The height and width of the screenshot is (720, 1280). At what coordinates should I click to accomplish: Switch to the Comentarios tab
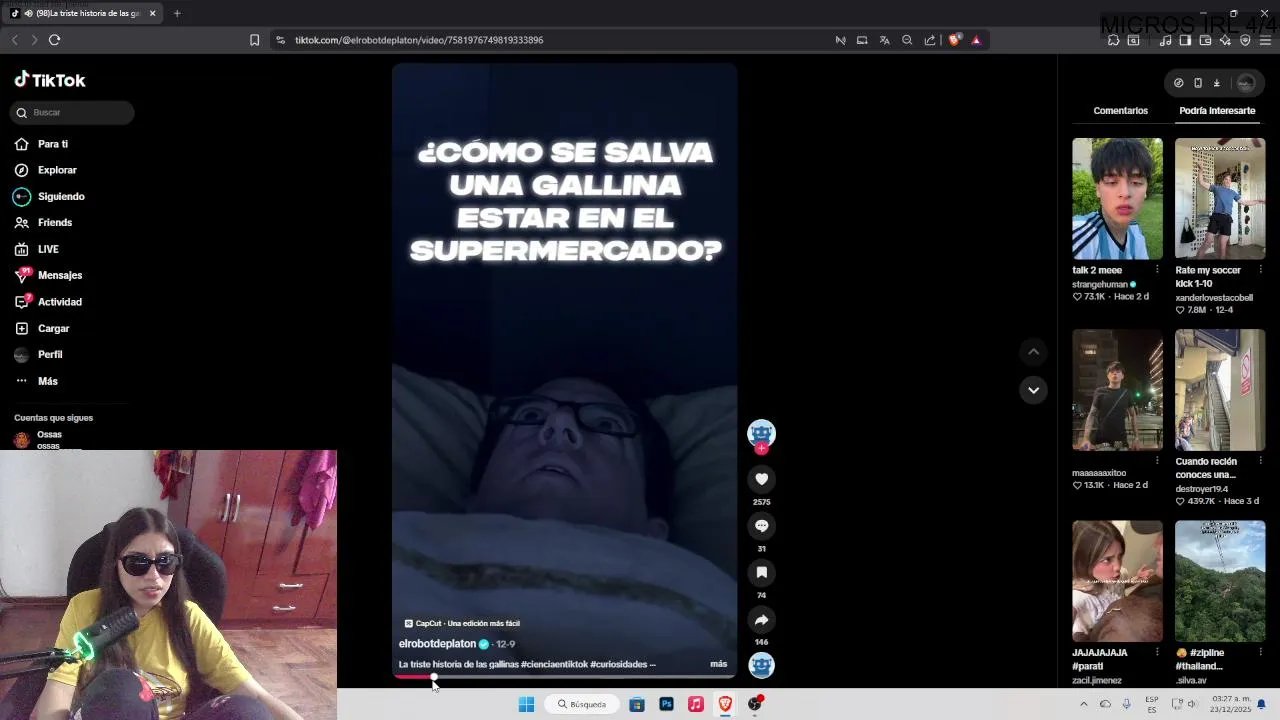tap(1120, 111)
